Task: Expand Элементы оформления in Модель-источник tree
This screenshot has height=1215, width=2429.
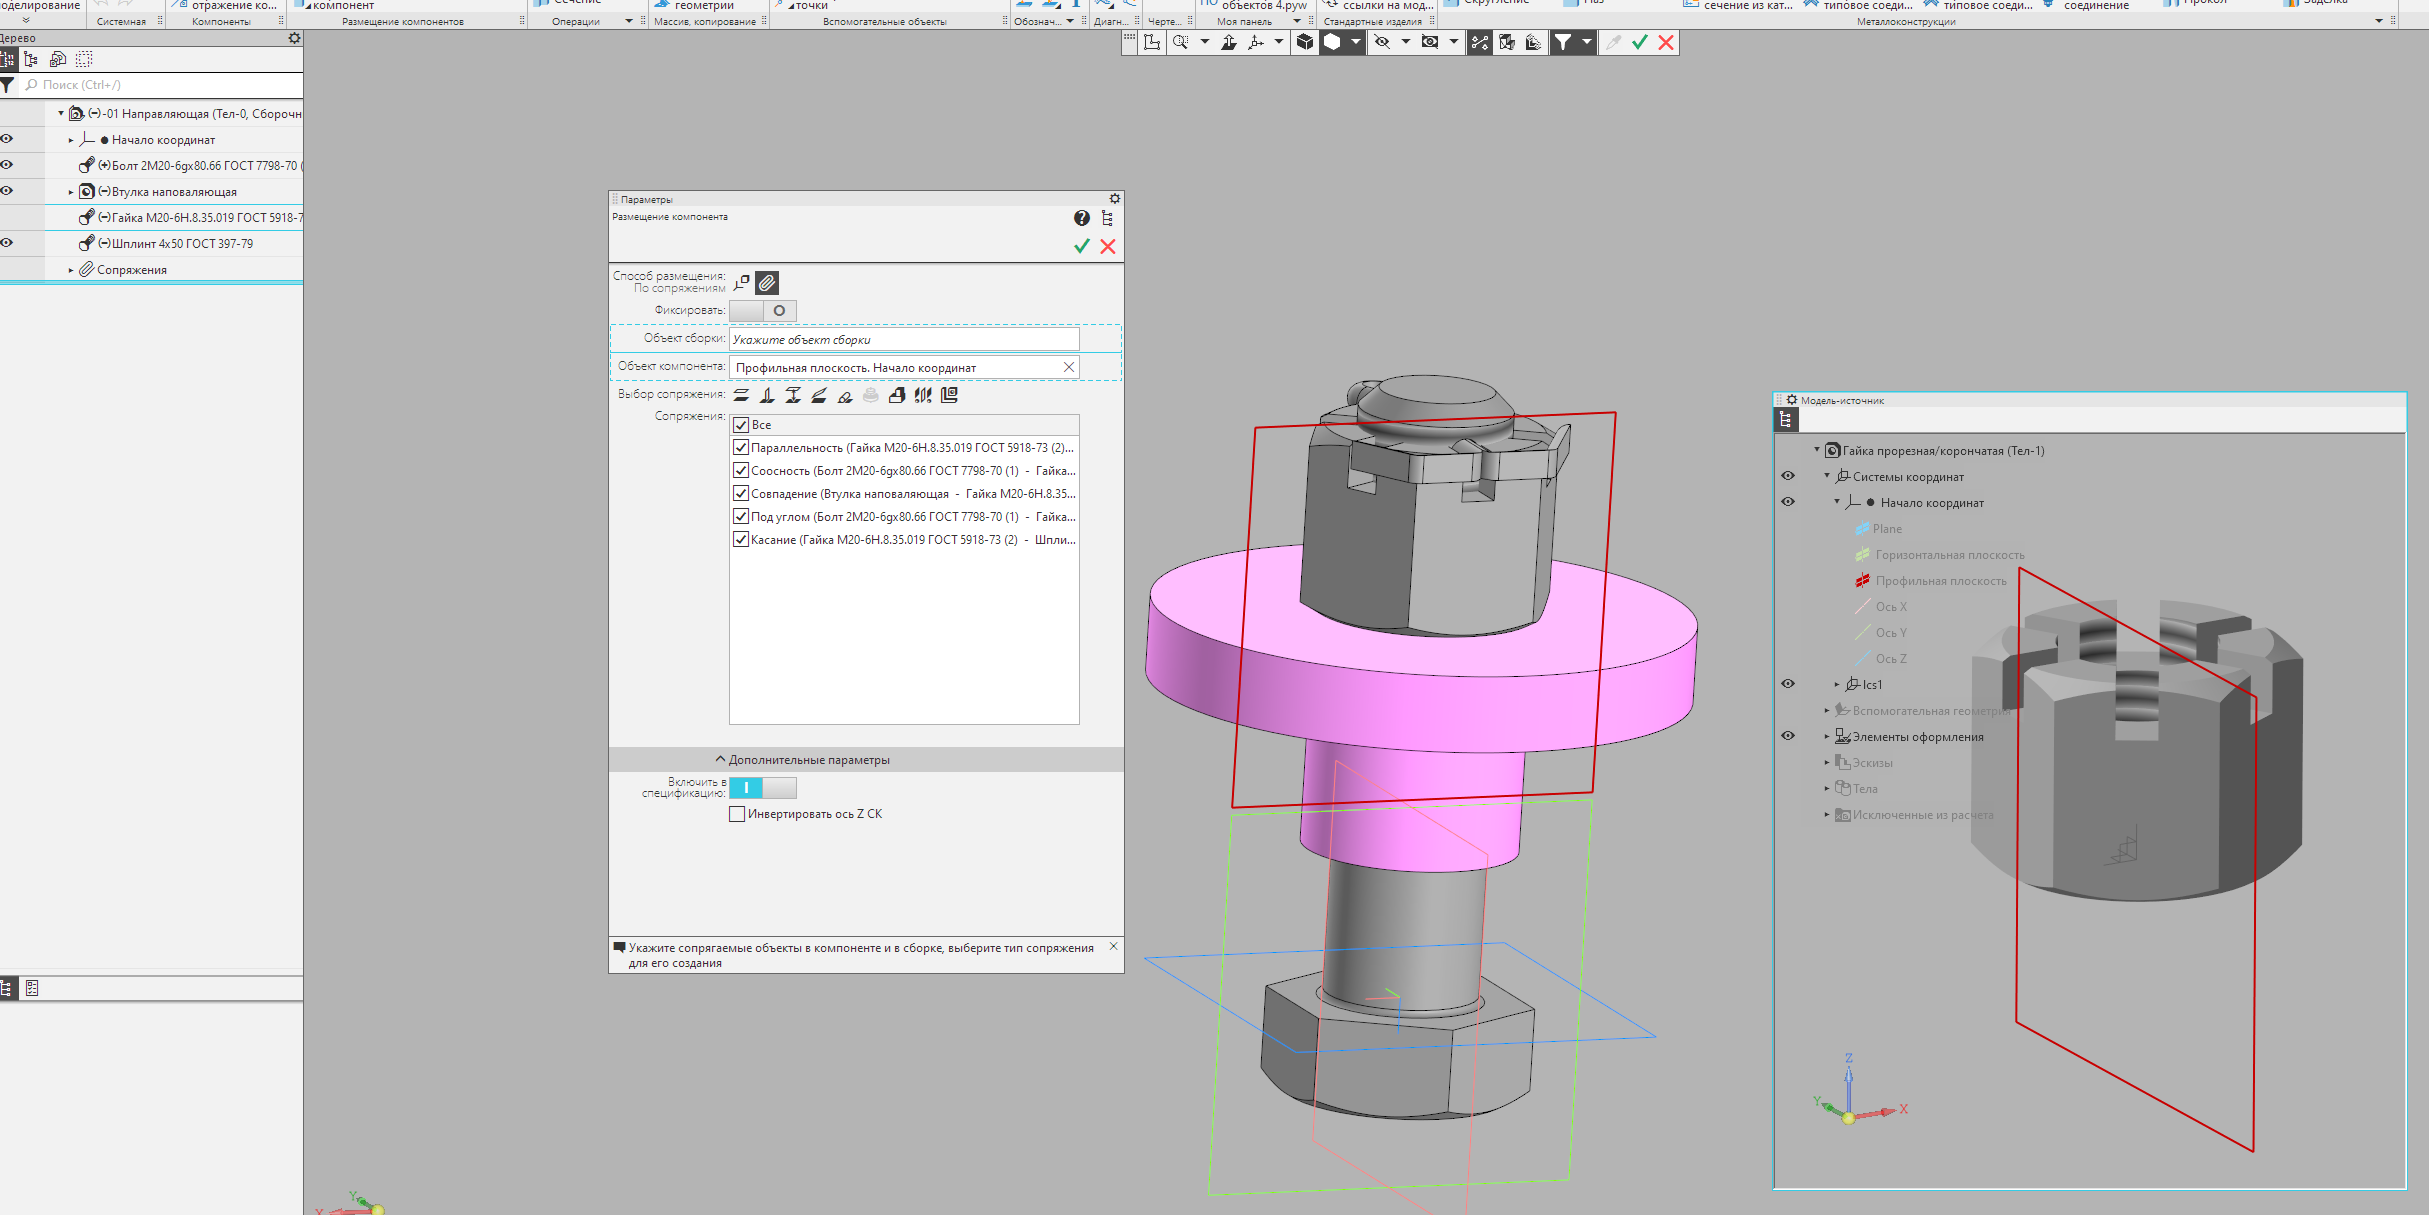Action: point(1827,737)
